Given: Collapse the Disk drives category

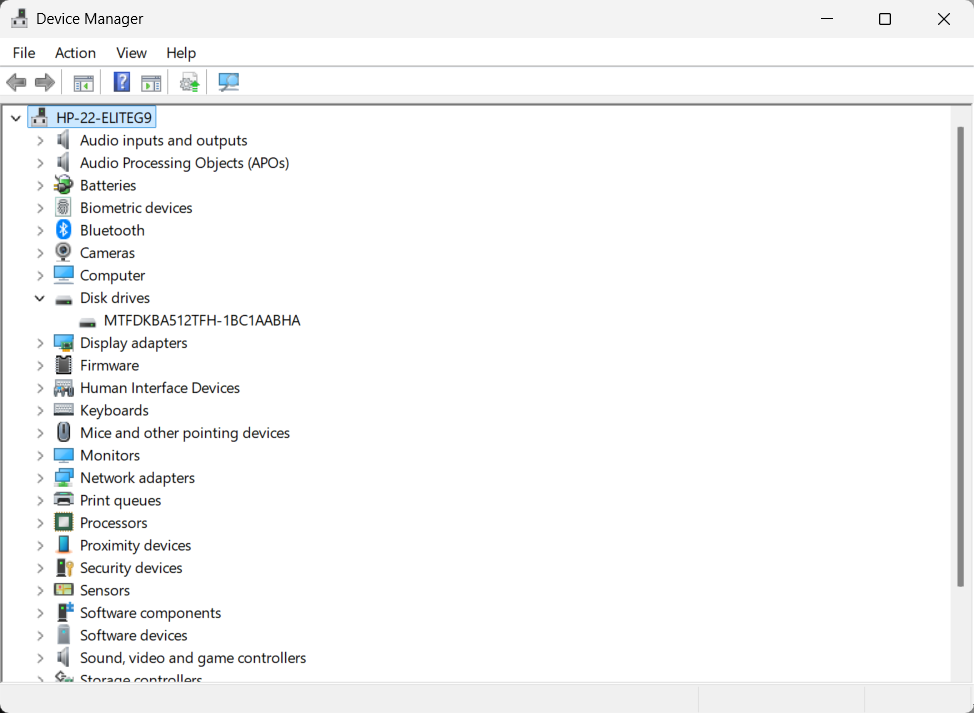Looking at the screenshot, I should click(x=40, y=298).
